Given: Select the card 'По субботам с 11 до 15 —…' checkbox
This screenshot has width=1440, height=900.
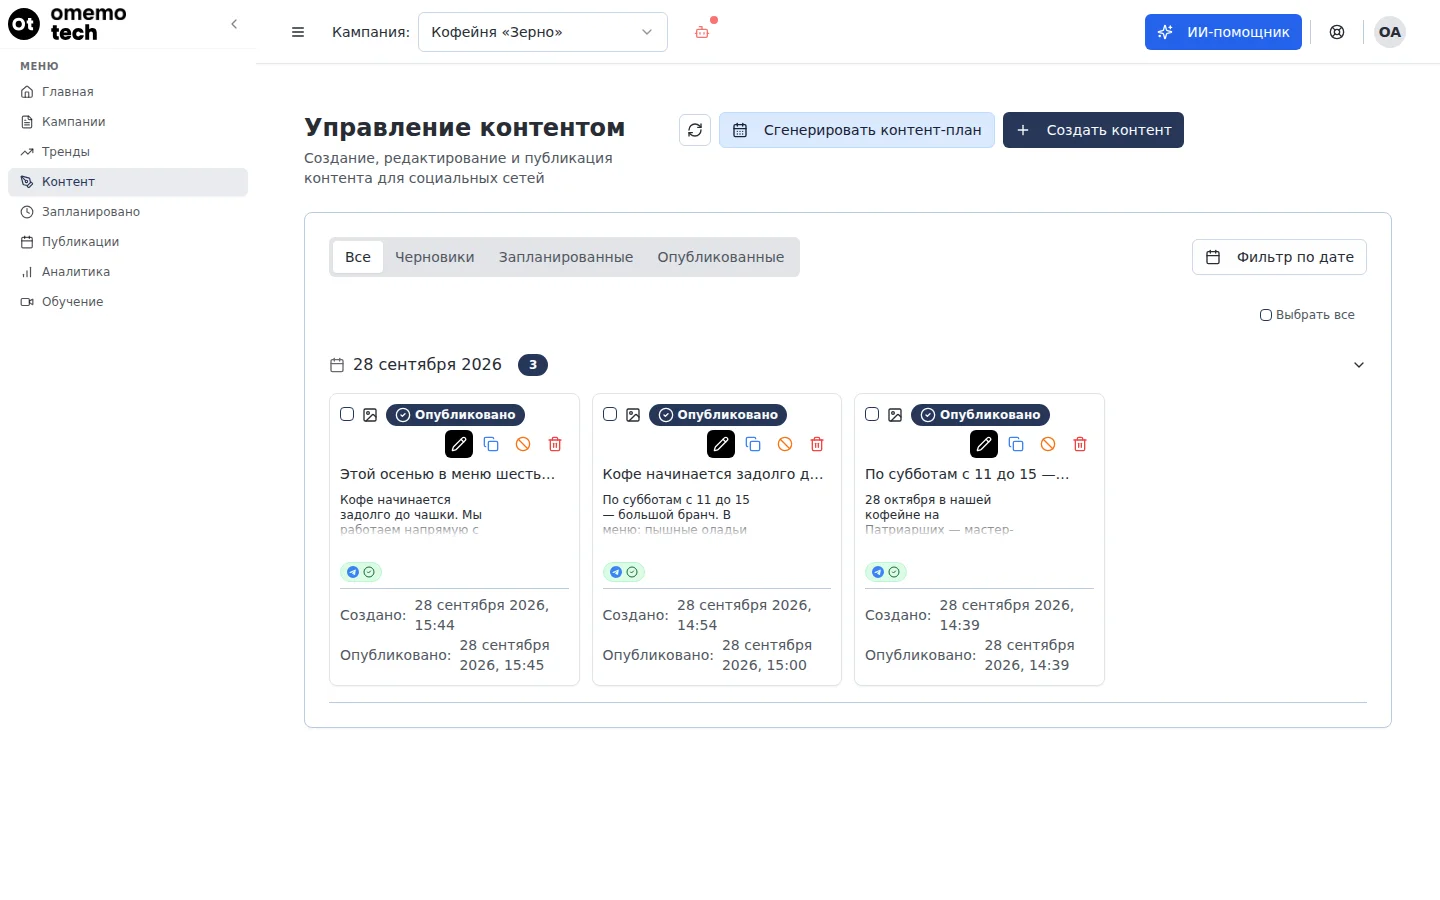Looking at the screenshot, I should pyautogui.click(x=872, y=414).
